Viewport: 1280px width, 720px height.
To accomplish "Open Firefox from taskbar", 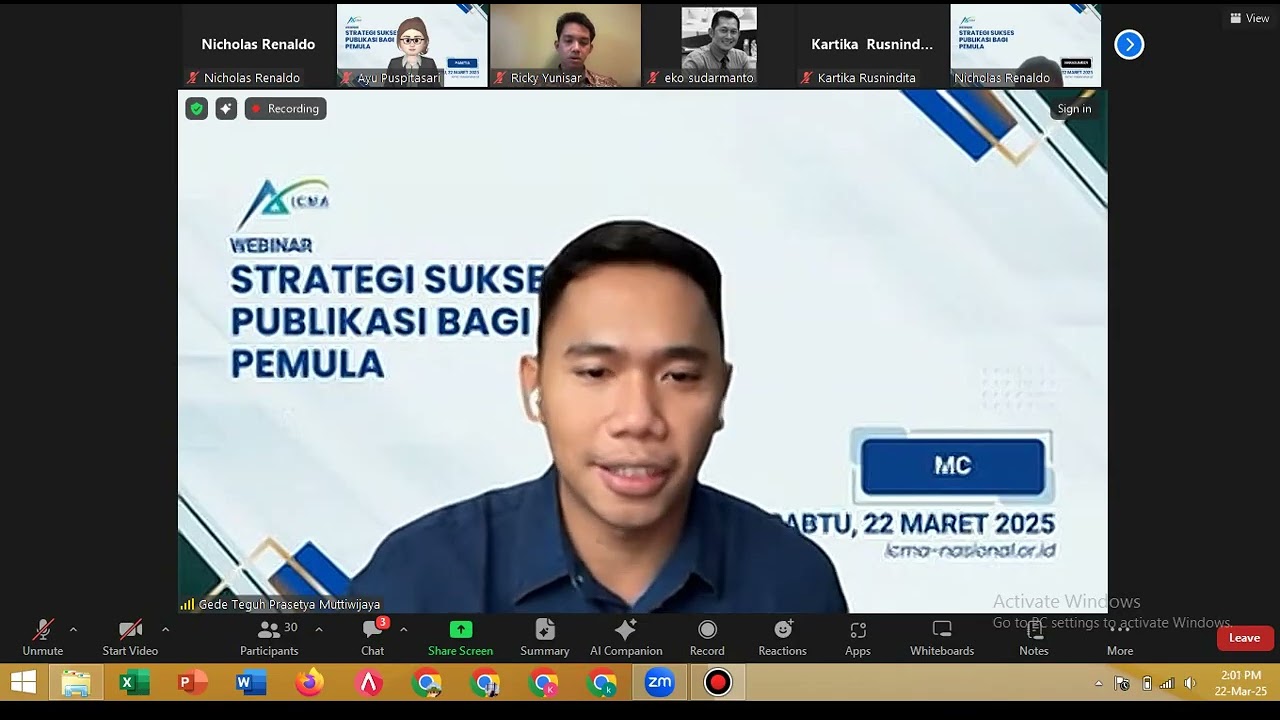I will click(309, 683).
